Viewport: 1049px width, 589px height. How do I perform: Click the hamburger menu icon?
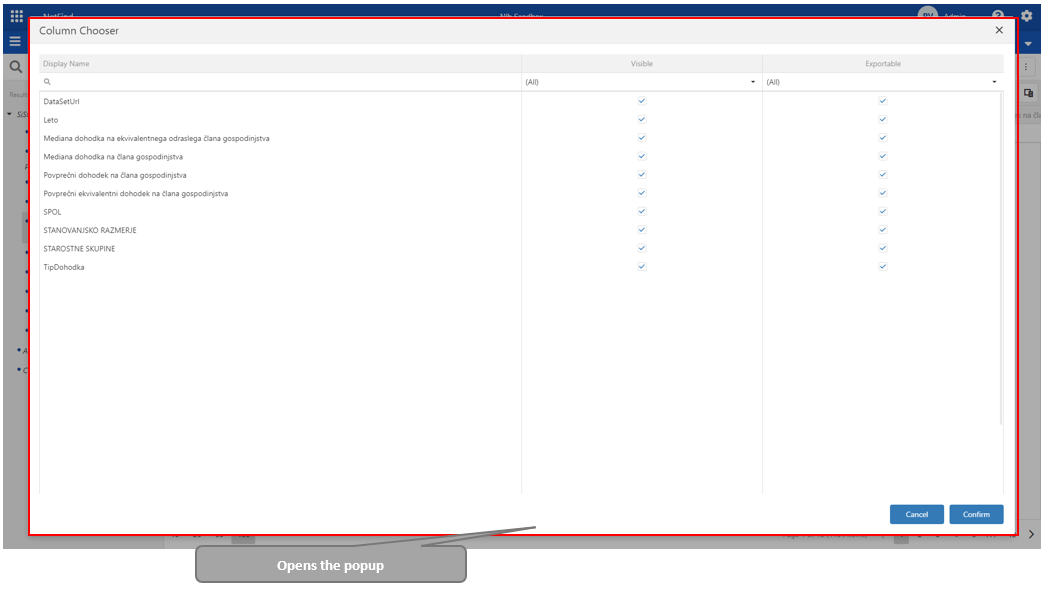[x=15, y=42]
